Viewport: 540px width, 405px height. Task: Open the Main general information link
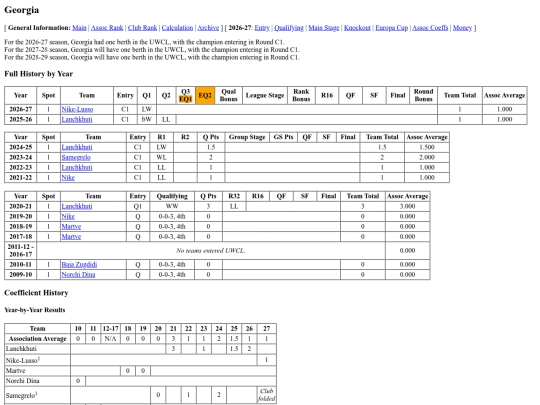pyautogui.click(x=79, y=28)
